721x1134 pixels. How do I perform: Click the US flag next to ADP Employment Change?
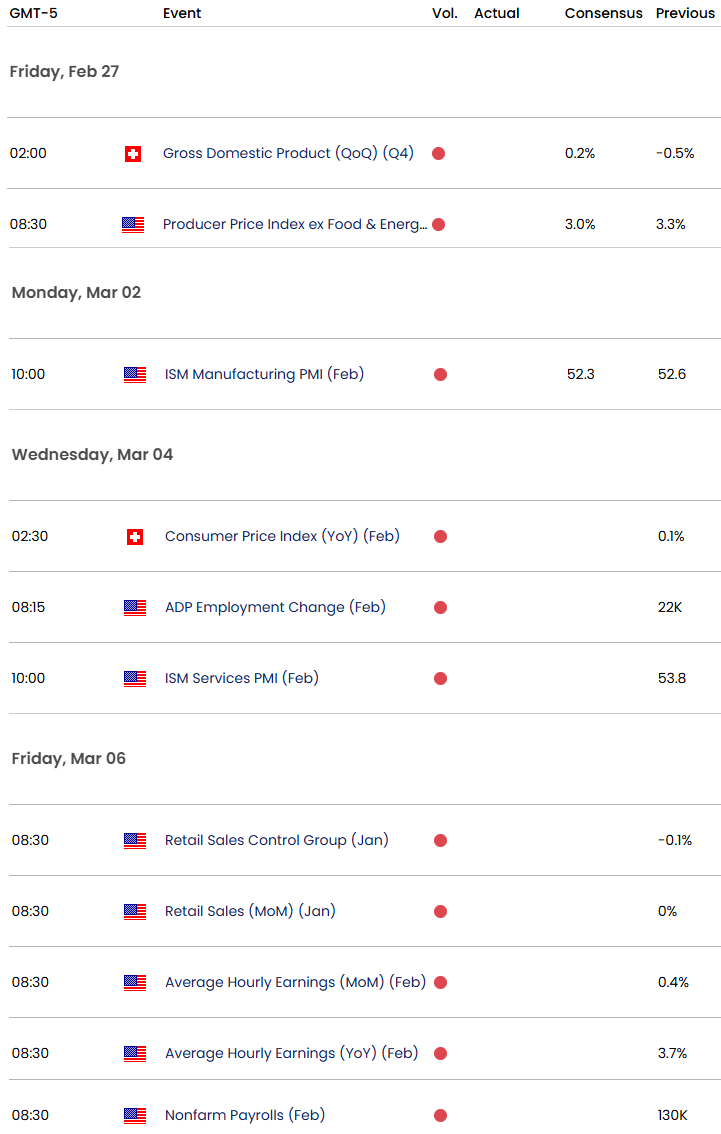tap(134, 608)
